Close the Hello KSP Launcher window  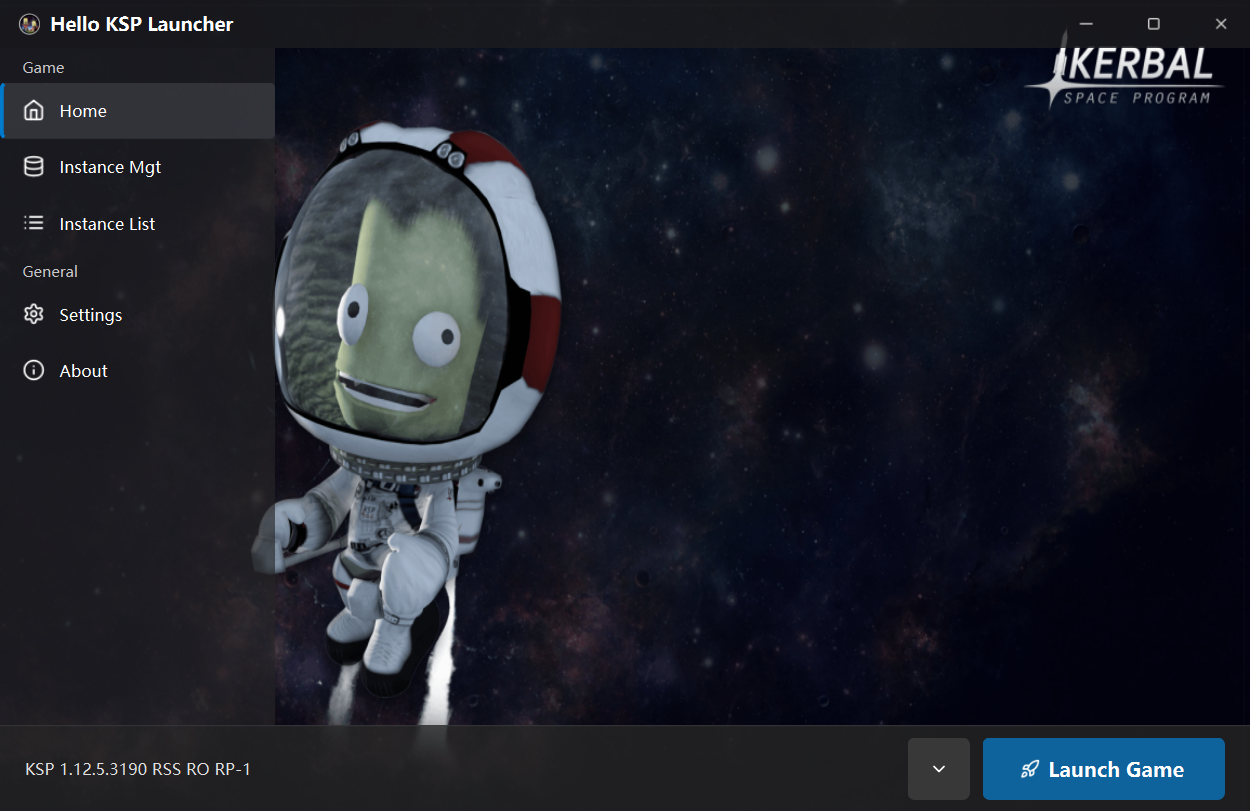(x=1220, y=24)
